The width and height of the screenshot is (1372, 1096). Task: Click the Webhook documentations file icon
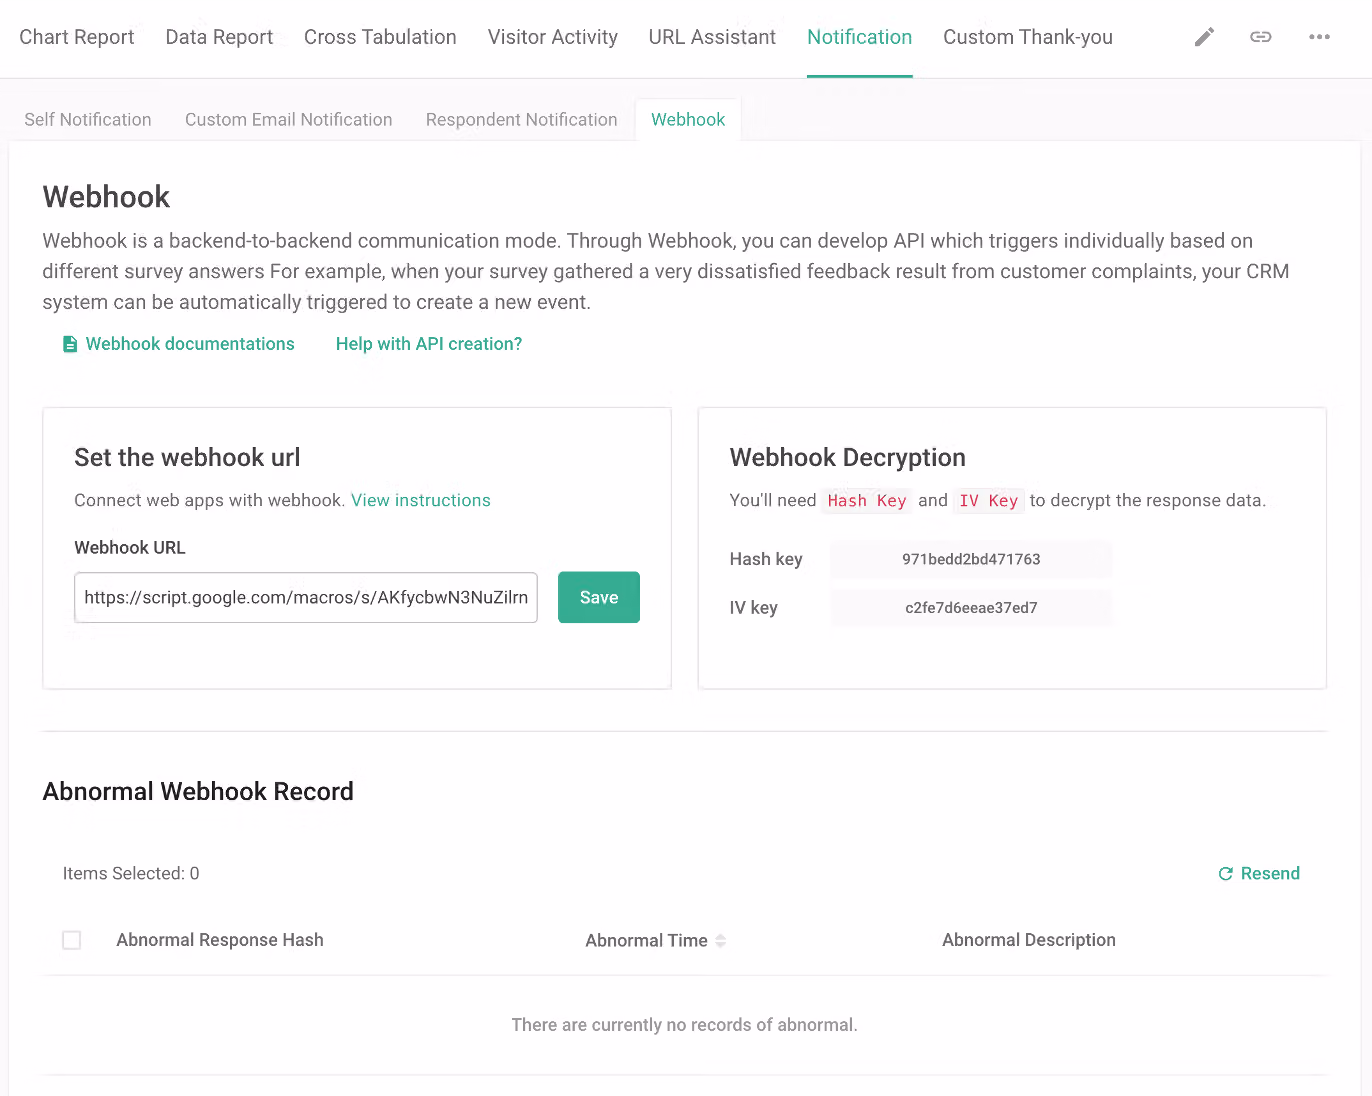tap(70, 344)
